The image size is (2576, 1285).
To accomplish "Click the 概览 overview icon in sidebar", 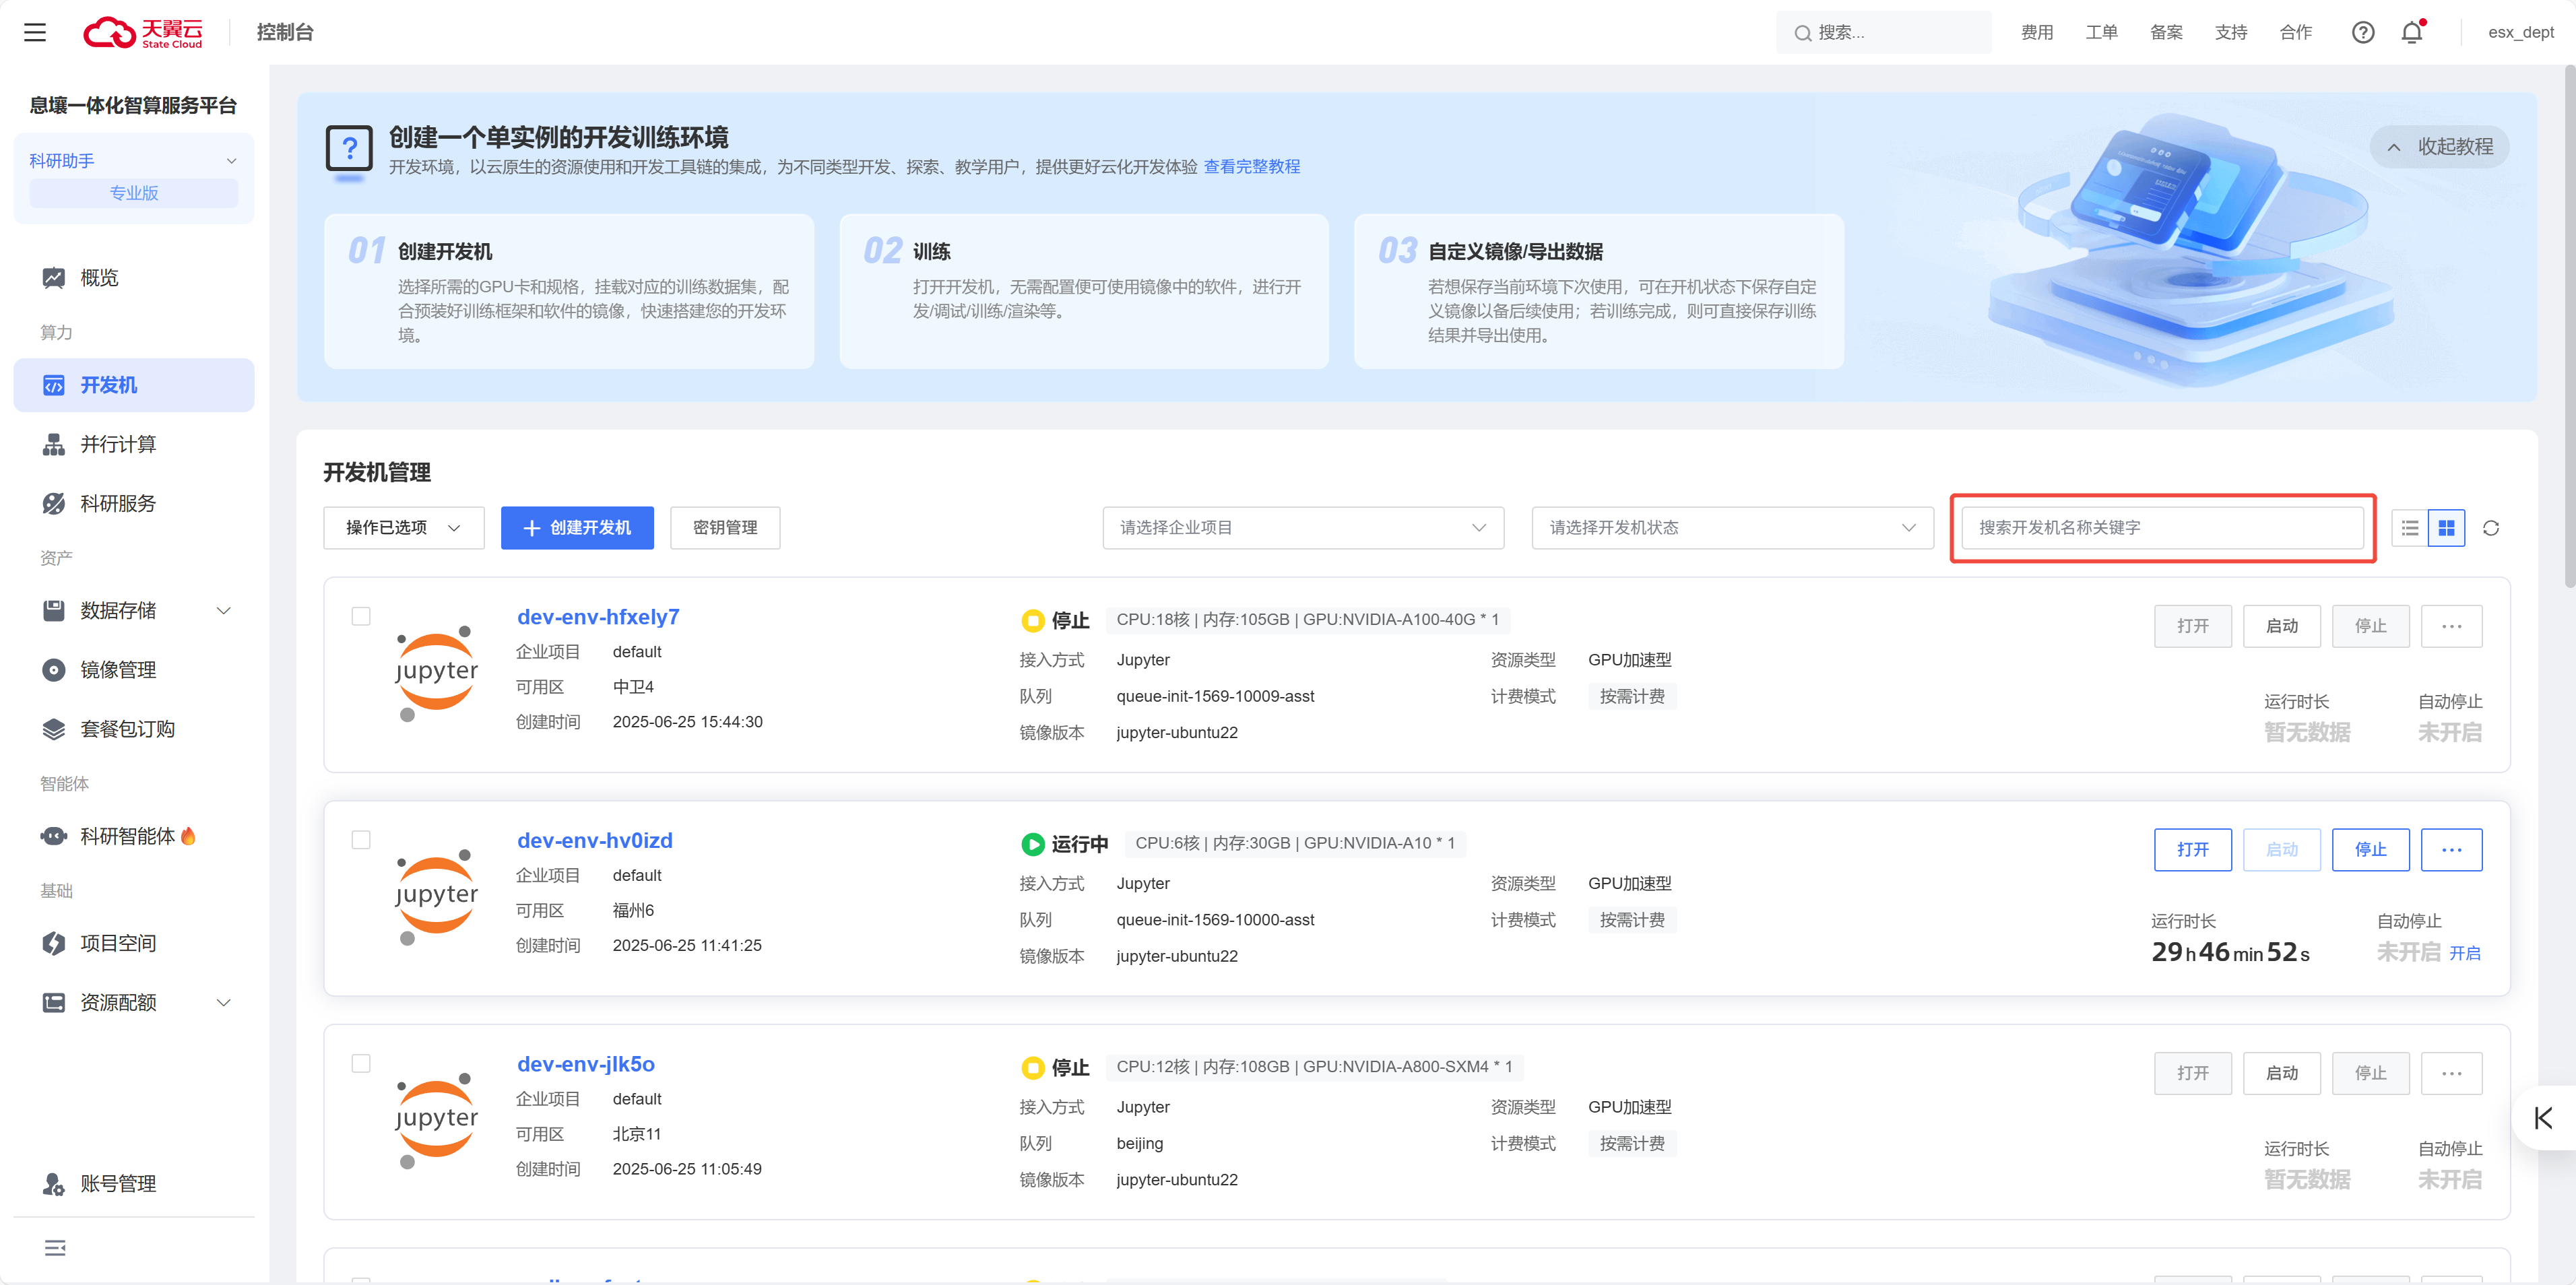I will (54, 277).
